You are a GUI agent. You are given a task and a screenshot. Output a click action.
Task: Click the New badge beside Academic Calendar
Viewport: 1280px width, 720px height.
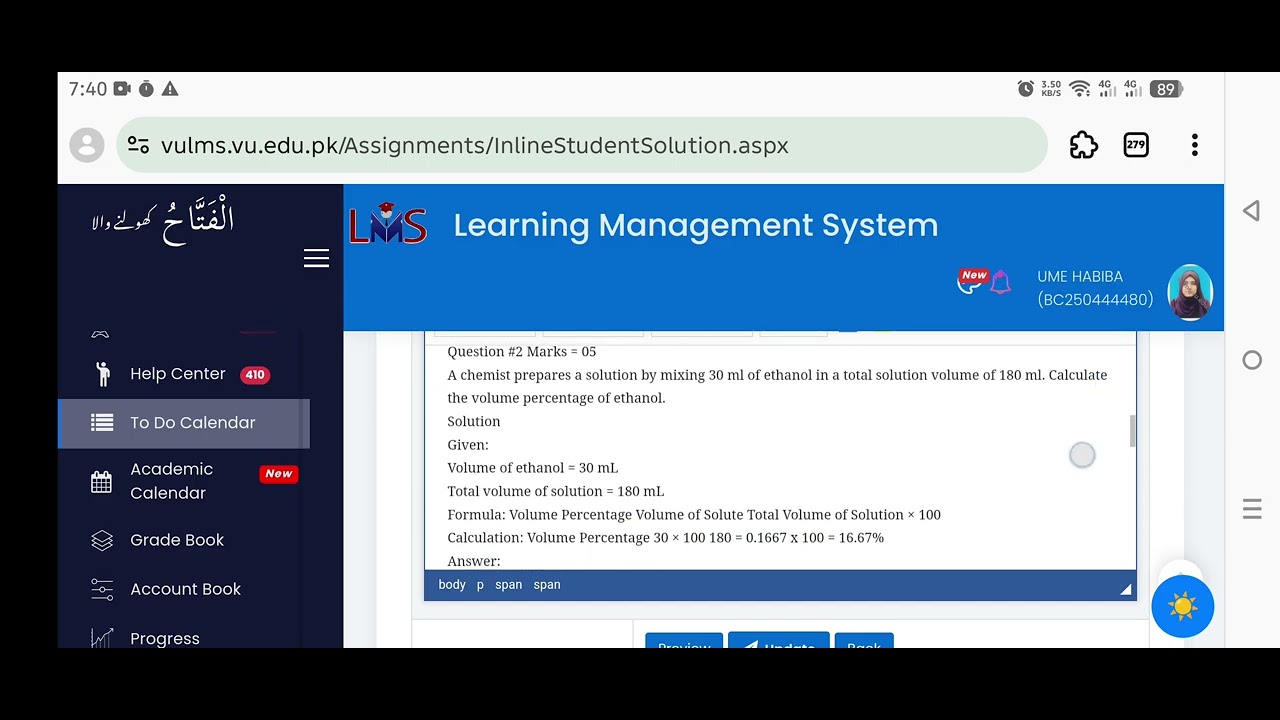279,474
